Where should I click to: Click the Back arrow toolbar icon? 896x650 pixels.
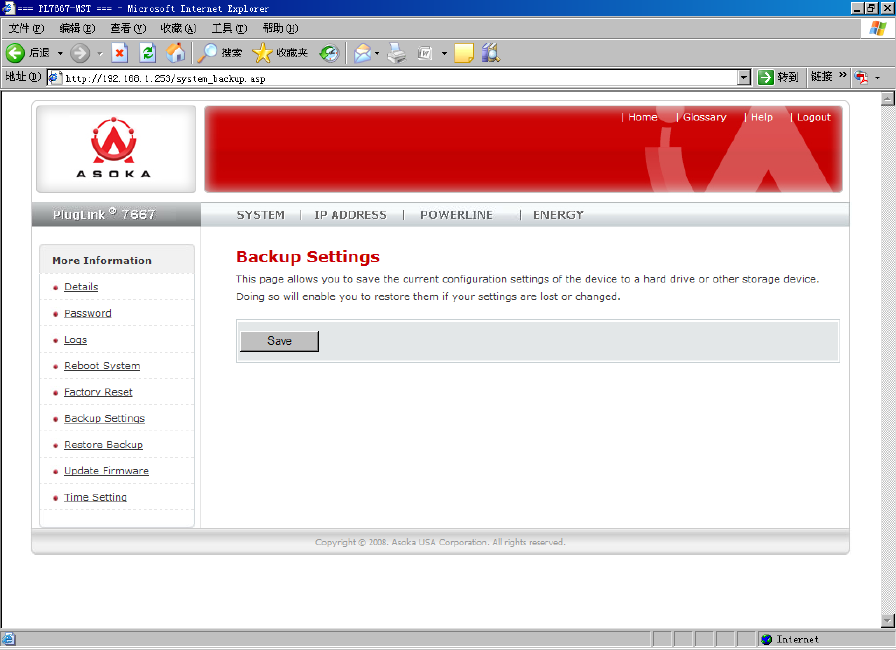coord(15,53)
